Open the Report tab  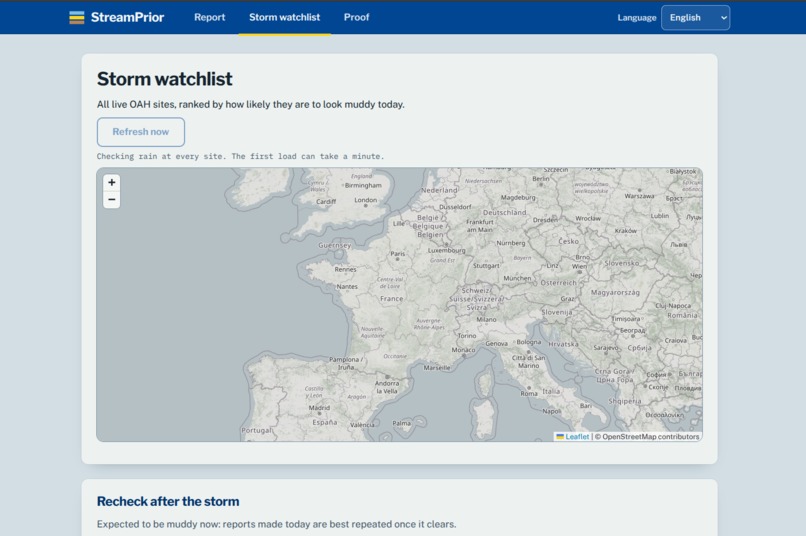pyautogui.click(x=209, y=17)
